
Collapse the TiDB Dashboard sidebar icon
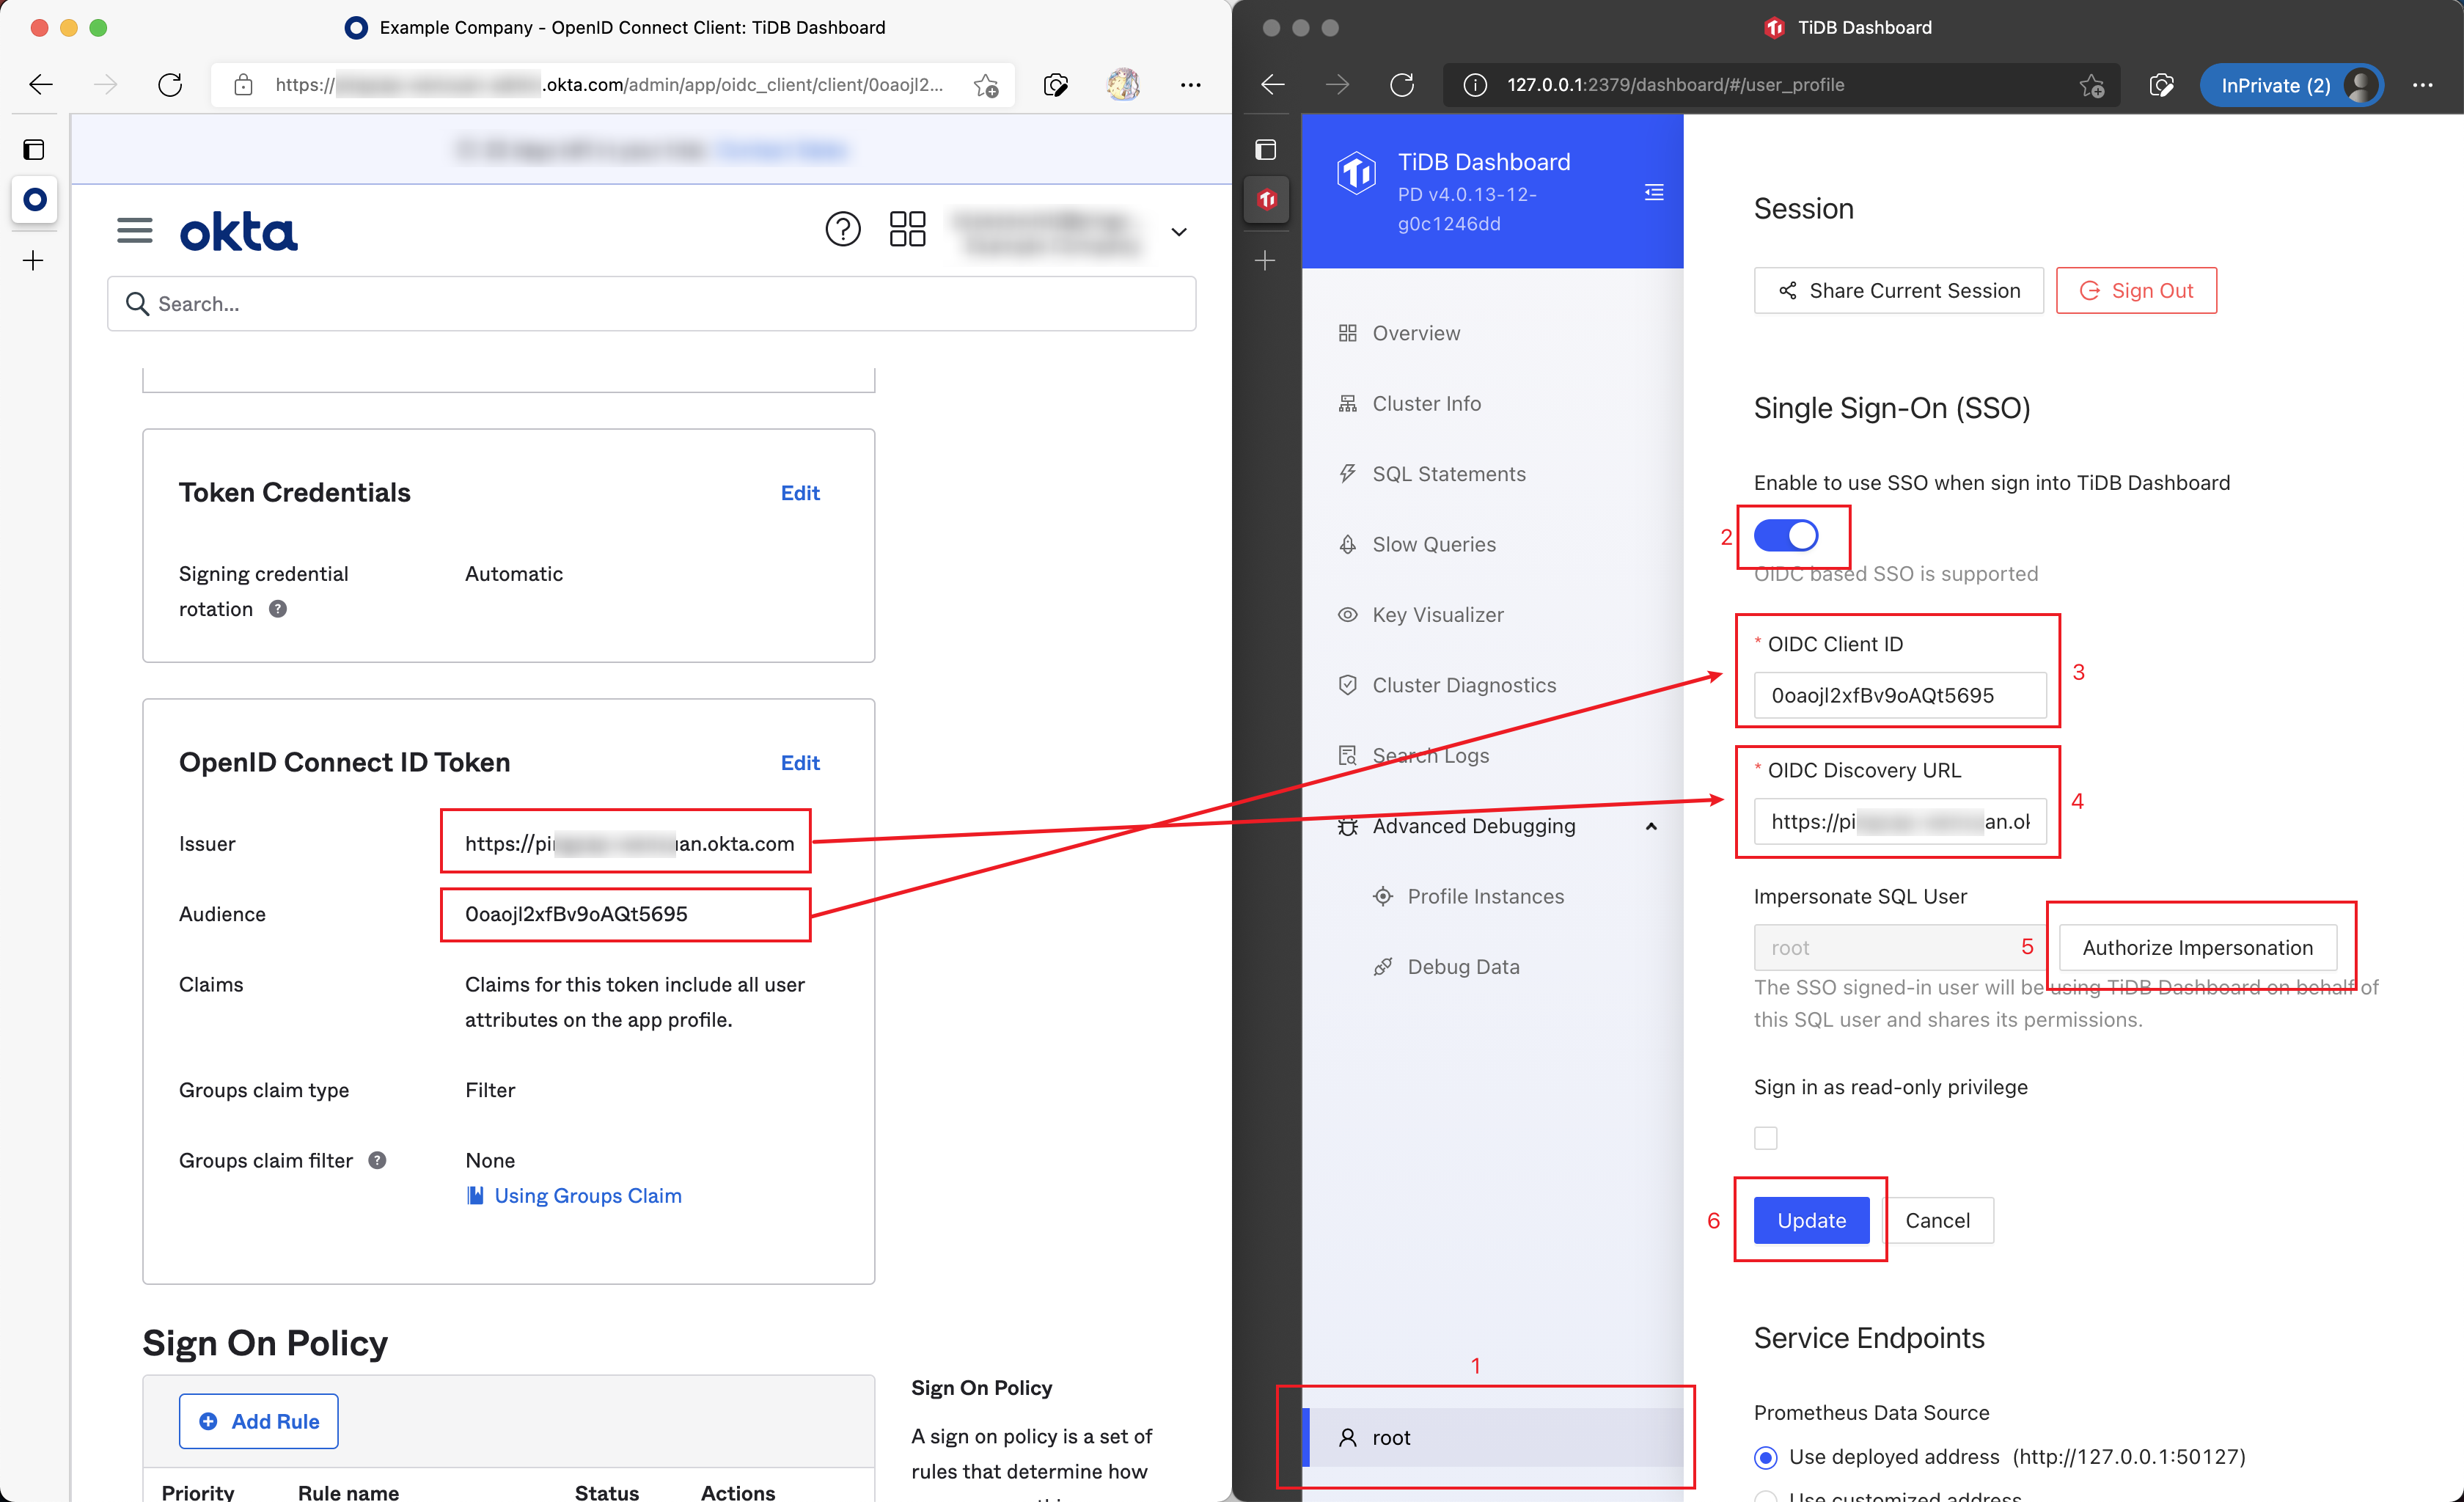1654,192
